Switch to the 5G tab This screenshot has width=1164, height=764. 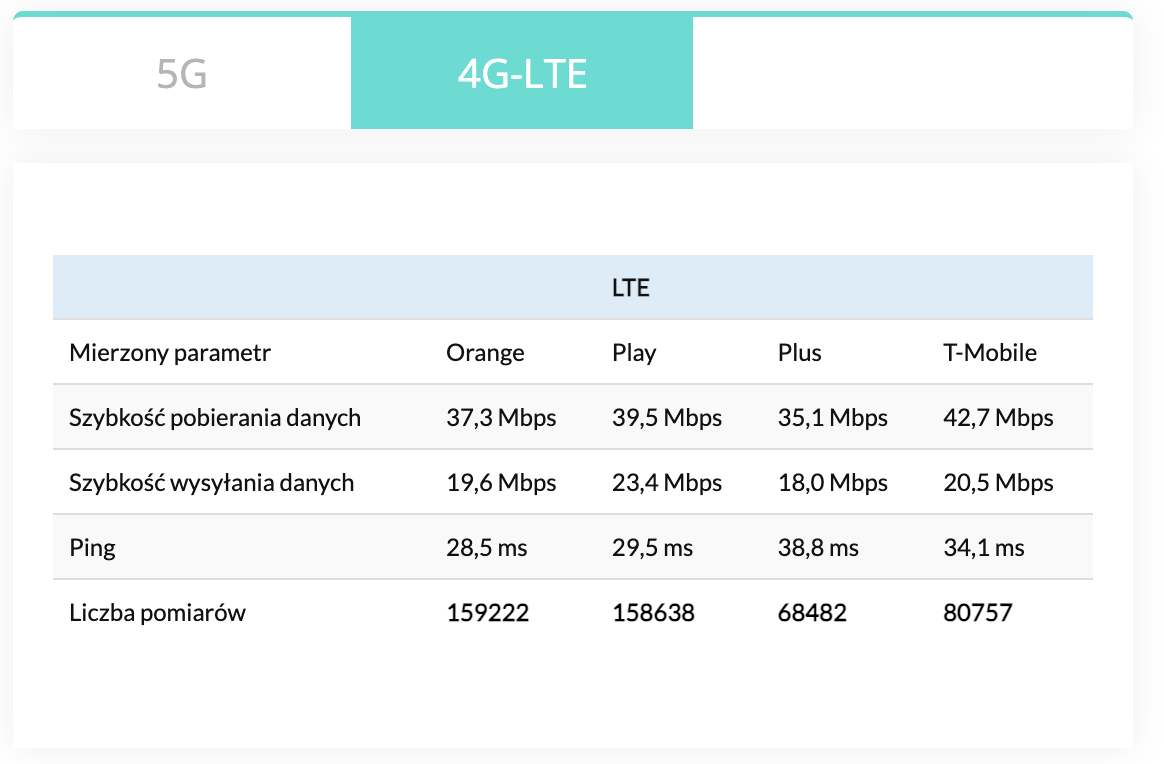pyautogui.click(x=182, y=74)
